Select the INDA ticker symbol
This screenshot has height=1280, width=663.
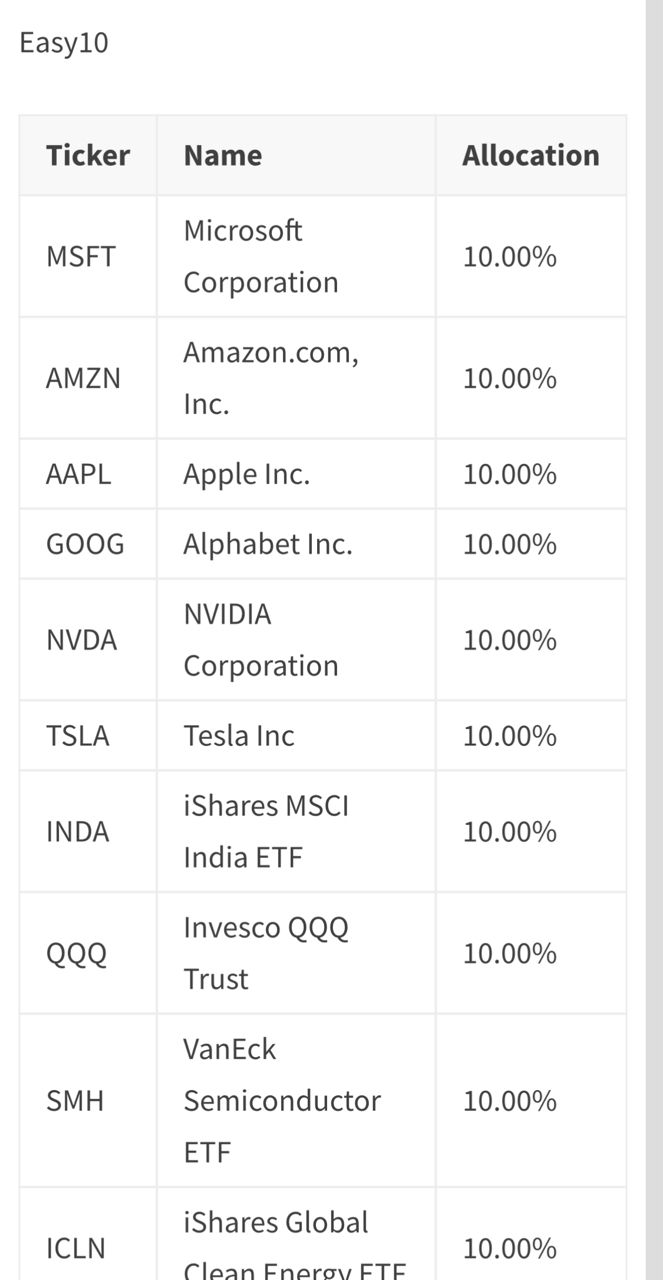pyautogui.click(x=77, y=832)
